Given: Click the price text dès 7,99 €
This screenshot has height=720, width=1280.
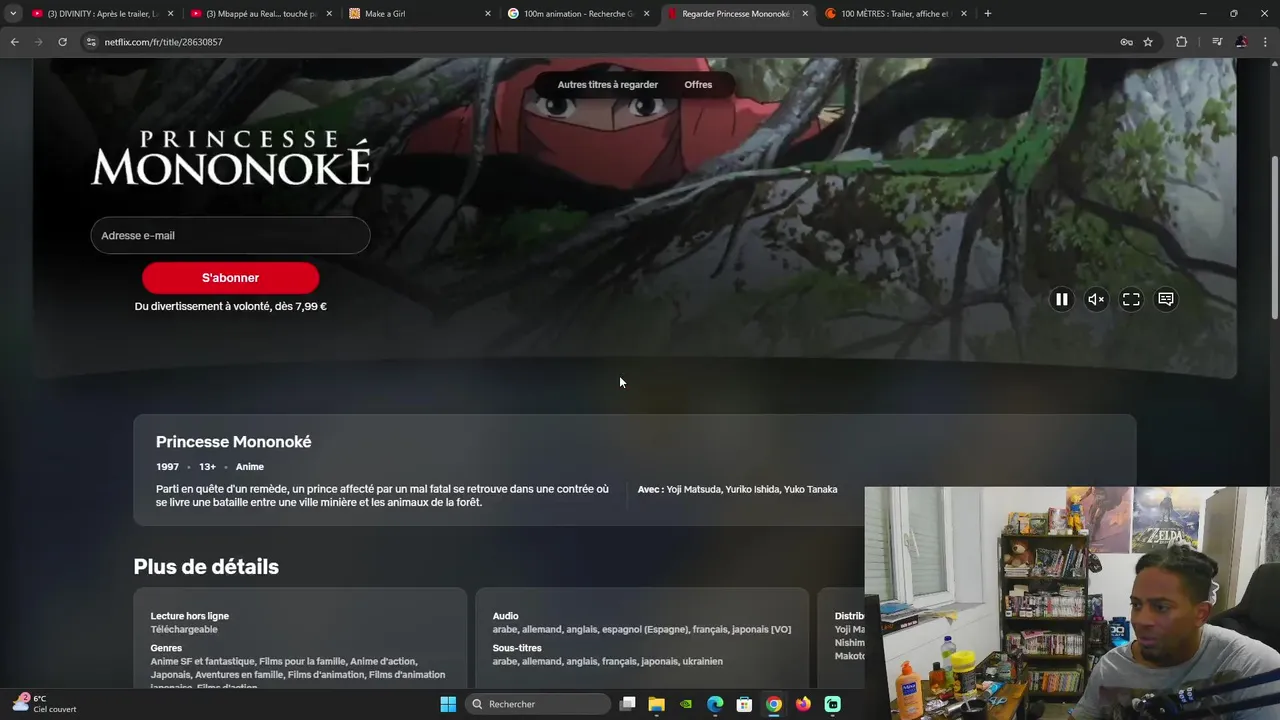Looking at the screenshot, I should pyautogui.click(x=300, y=307).
